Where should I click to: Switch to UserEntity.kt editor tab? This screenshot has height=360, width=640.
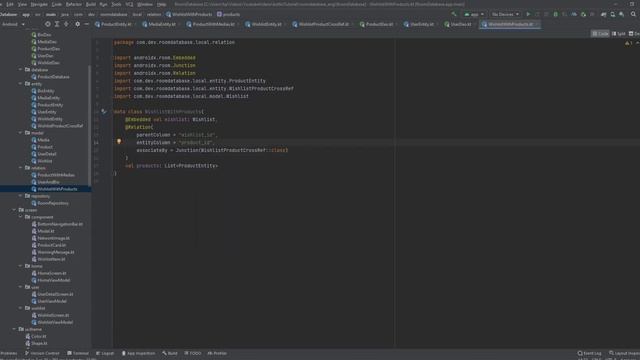[x=422, y=24]
